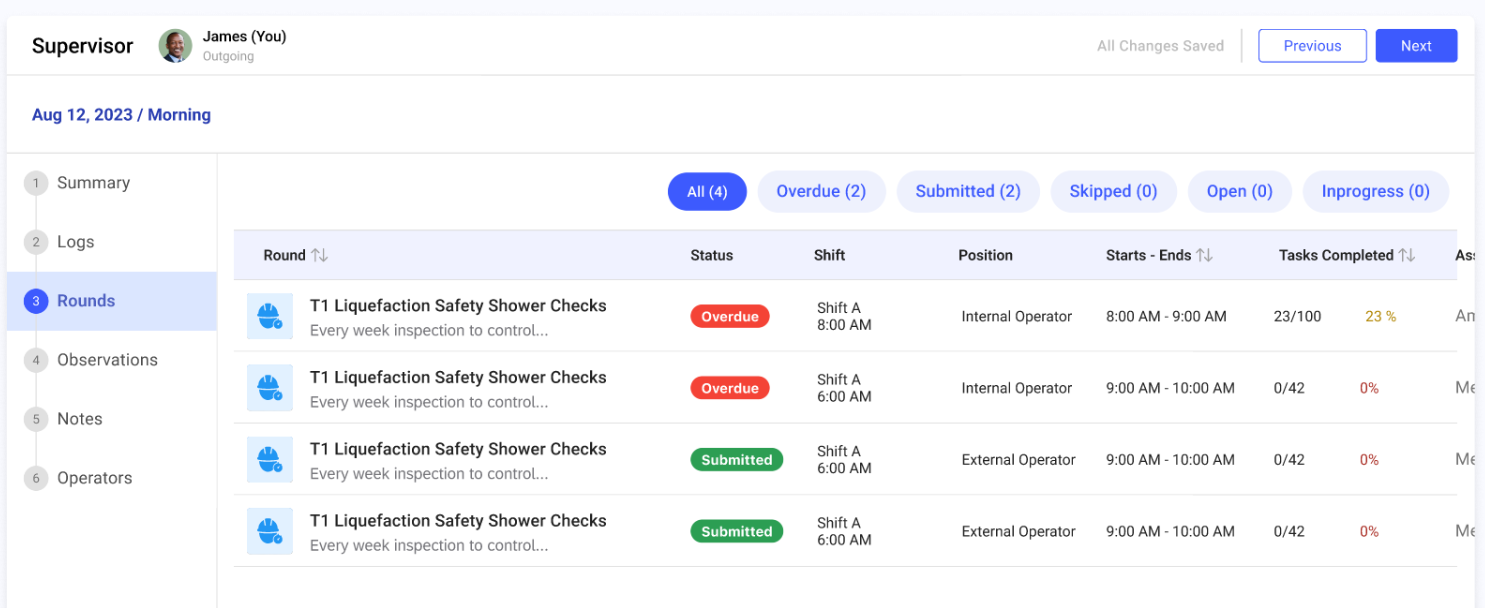Click the Previous button
Image resolution: width=1485 pixels, height=608 pixels.
coord(1312,46)
